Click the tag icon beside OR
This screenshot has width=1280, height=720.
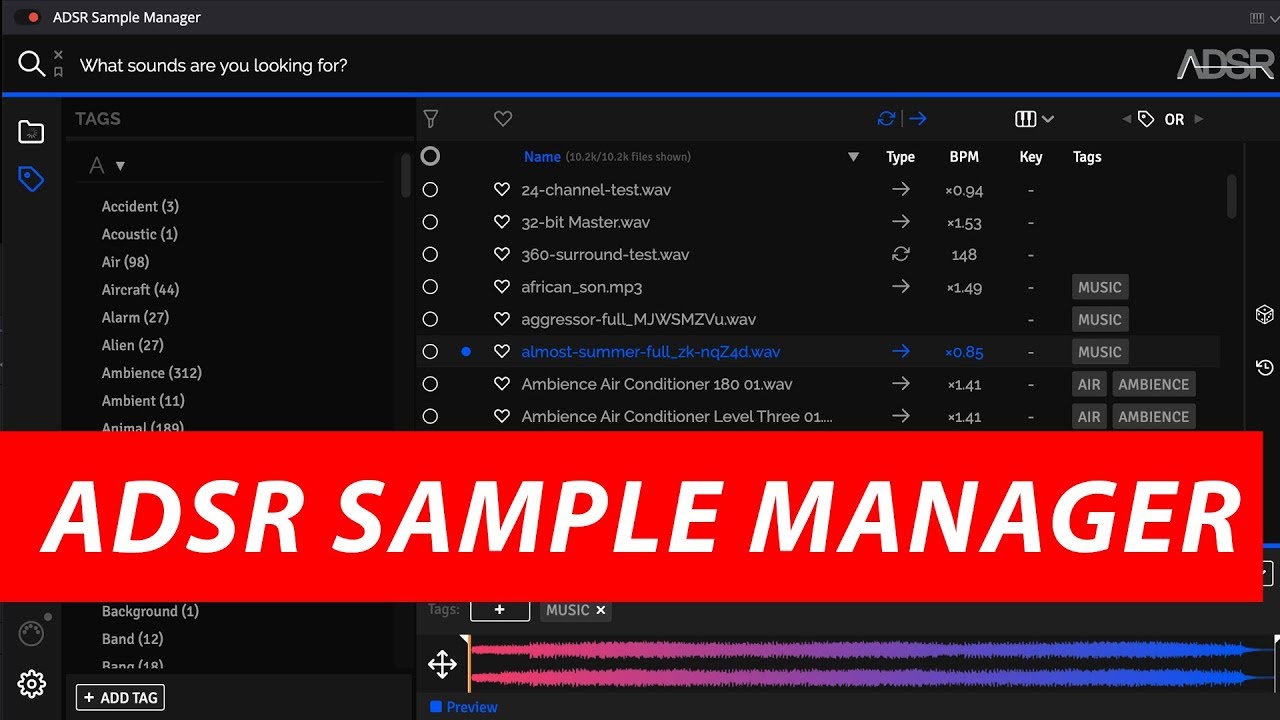[1146, 119]
